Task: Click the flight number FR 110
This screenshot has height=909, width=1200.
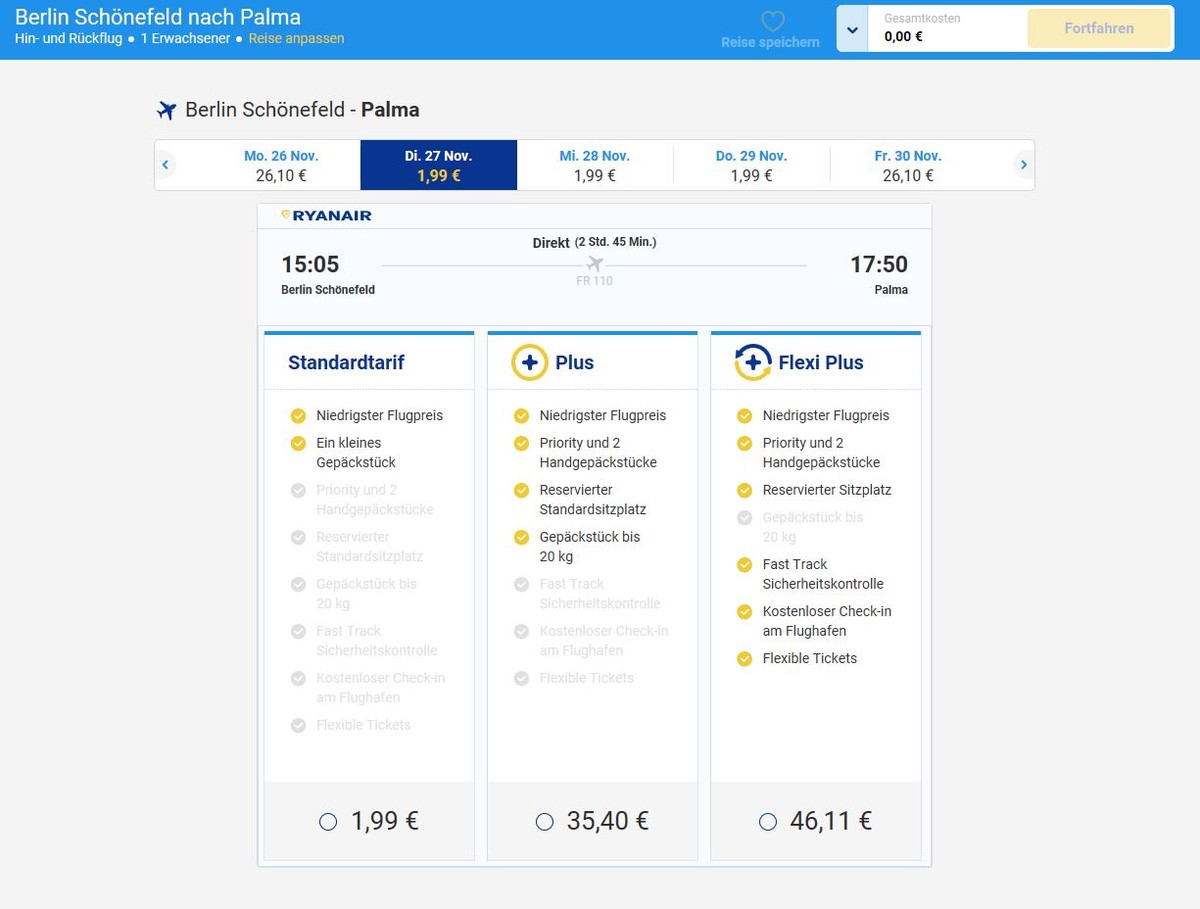Action: tap(595, 281)
